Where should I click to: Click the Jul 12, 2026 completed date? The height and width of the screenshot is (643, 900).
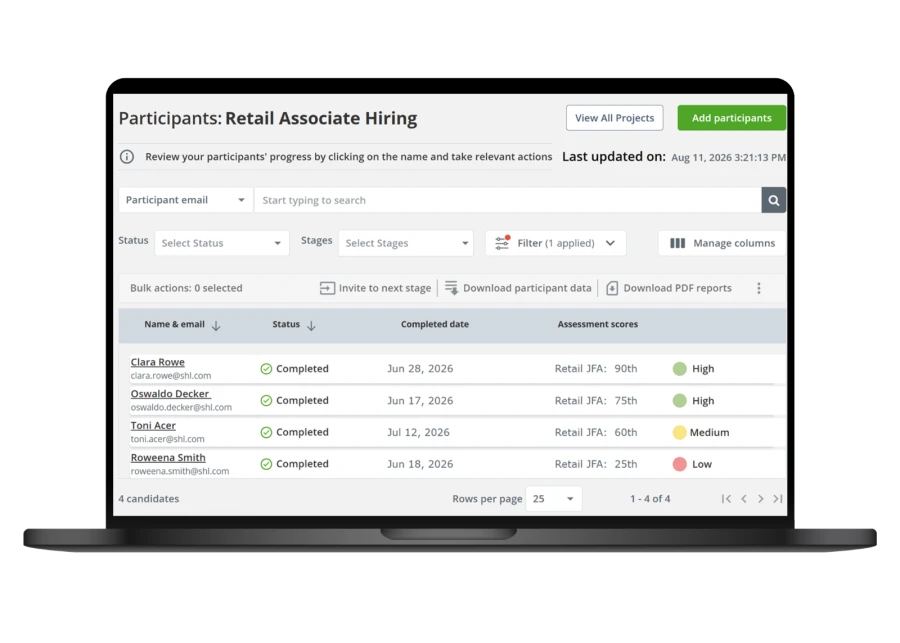coord(418,432)
